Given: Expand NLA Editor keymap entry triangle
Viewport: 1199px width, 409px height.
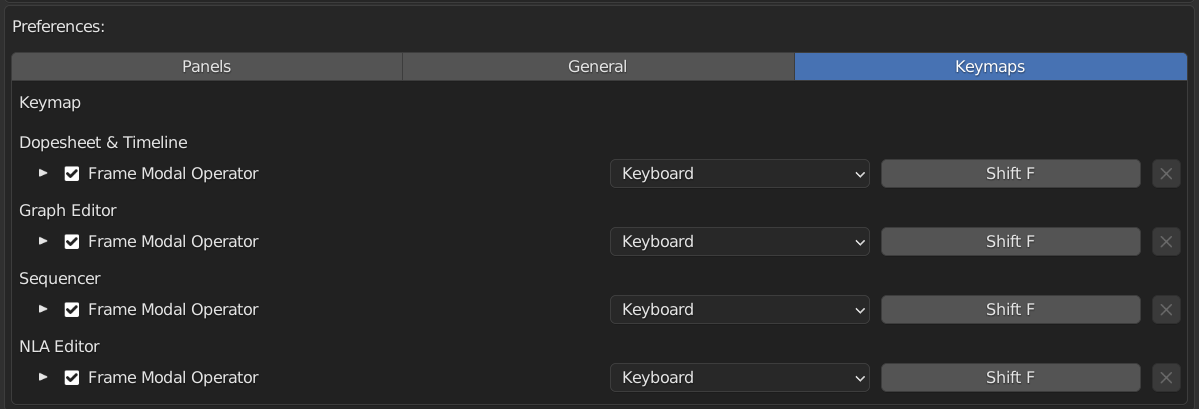Looking at the screenshot, I should coord(44,378).
